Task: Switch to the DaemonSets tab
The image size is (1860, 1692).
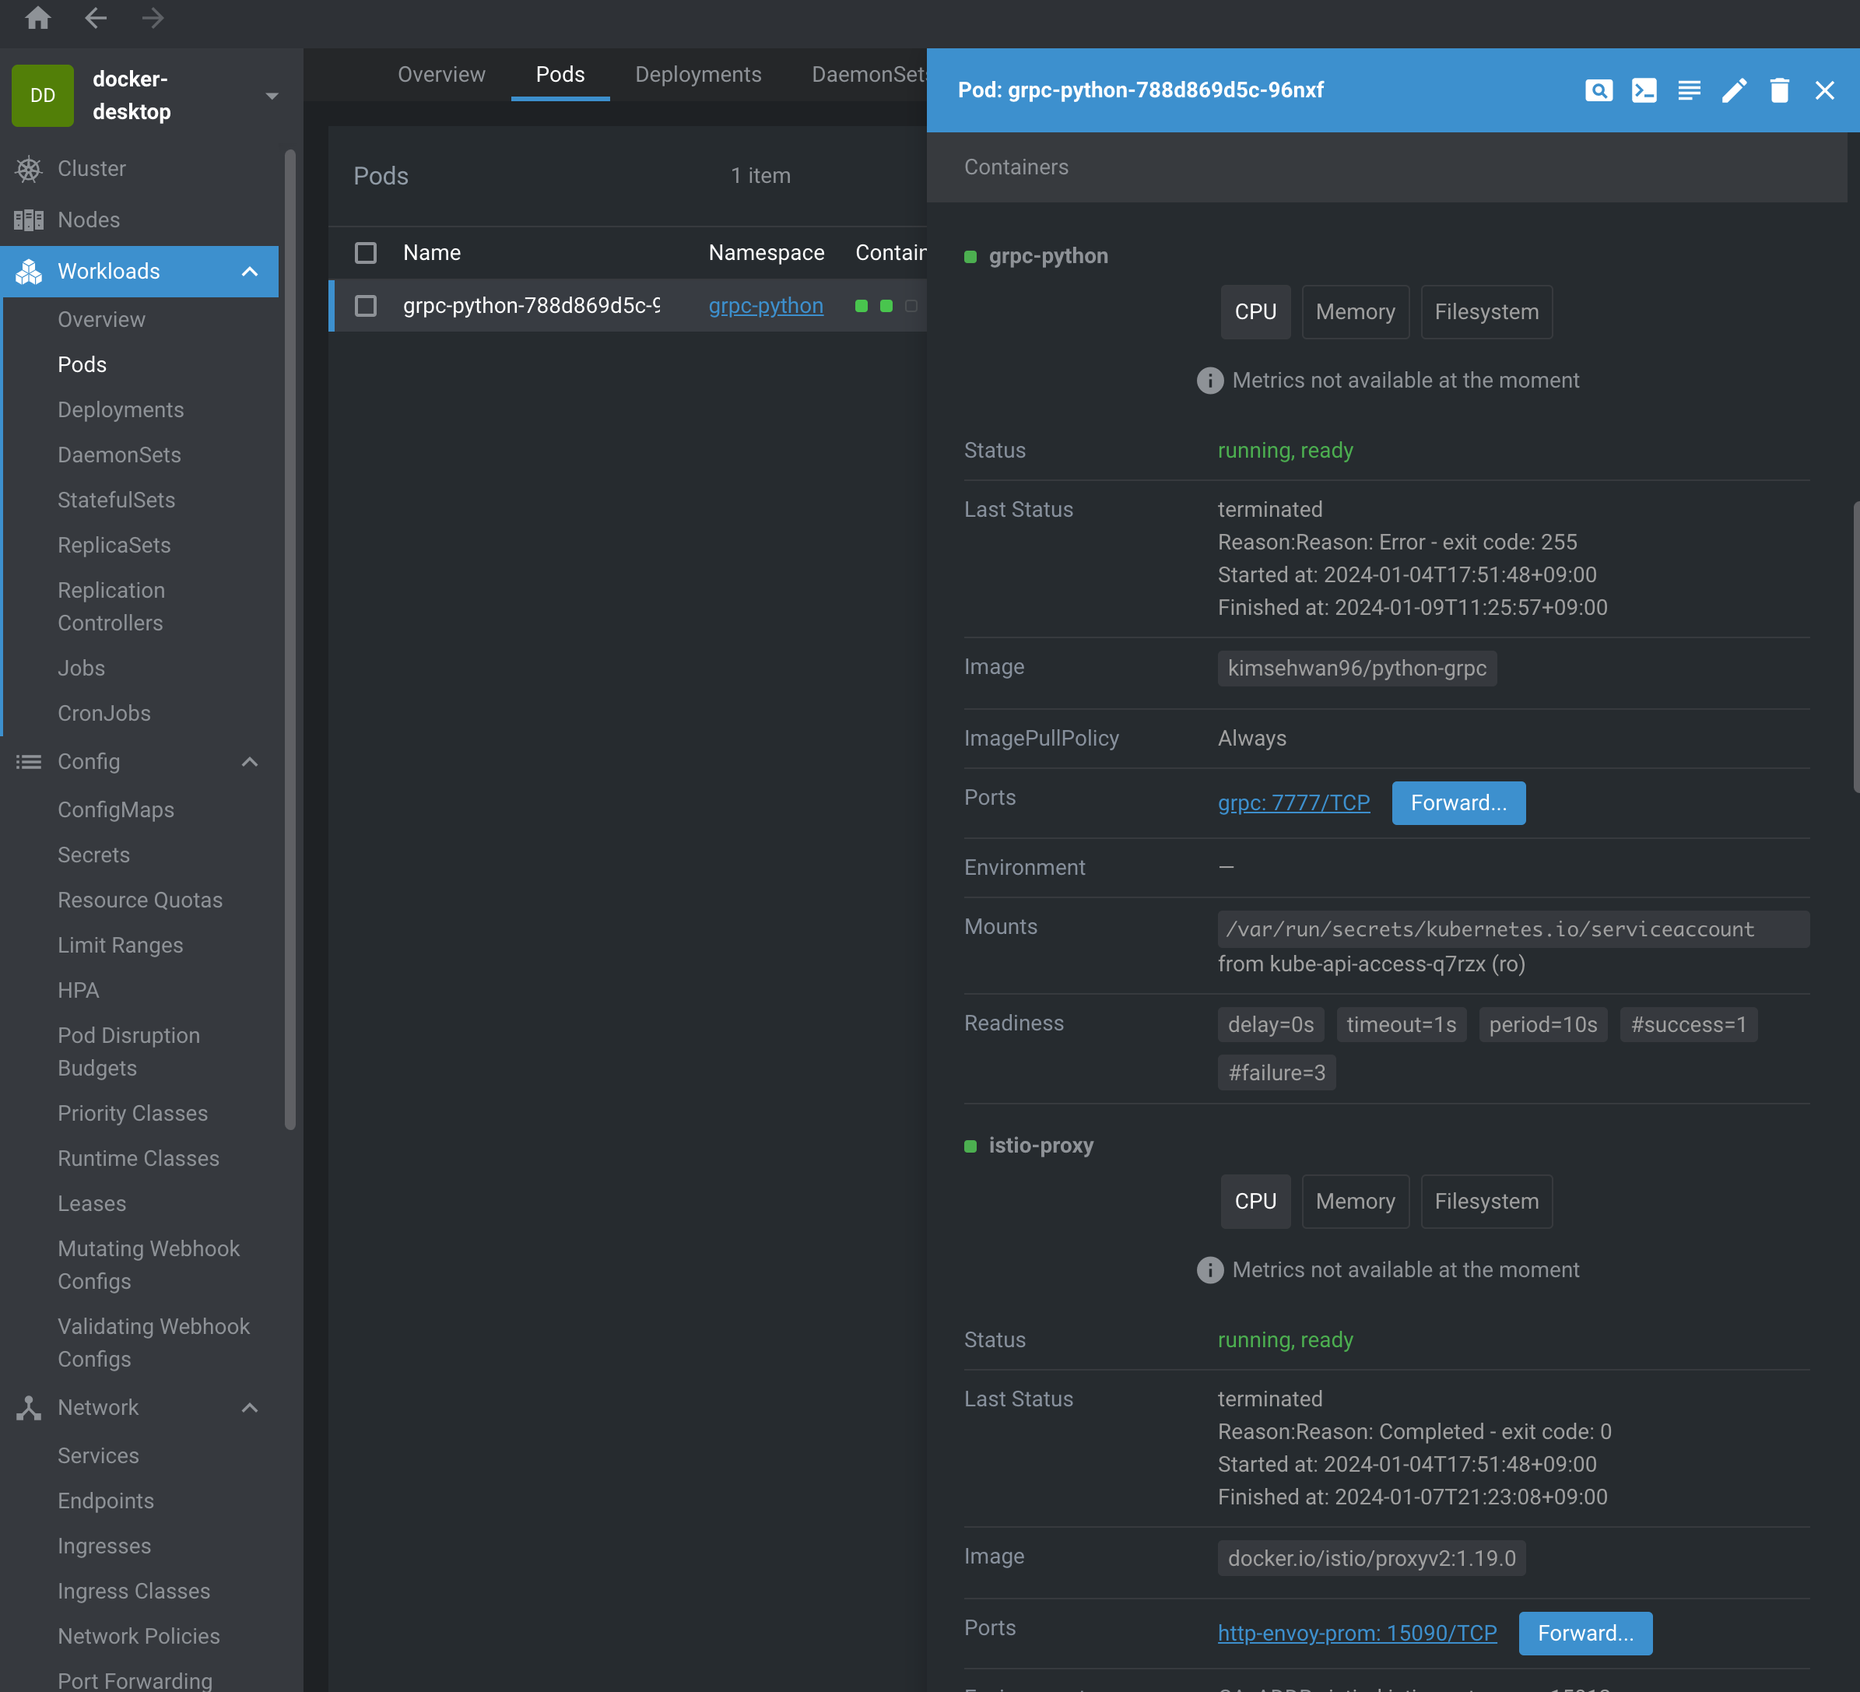Action: click(868, 75)
